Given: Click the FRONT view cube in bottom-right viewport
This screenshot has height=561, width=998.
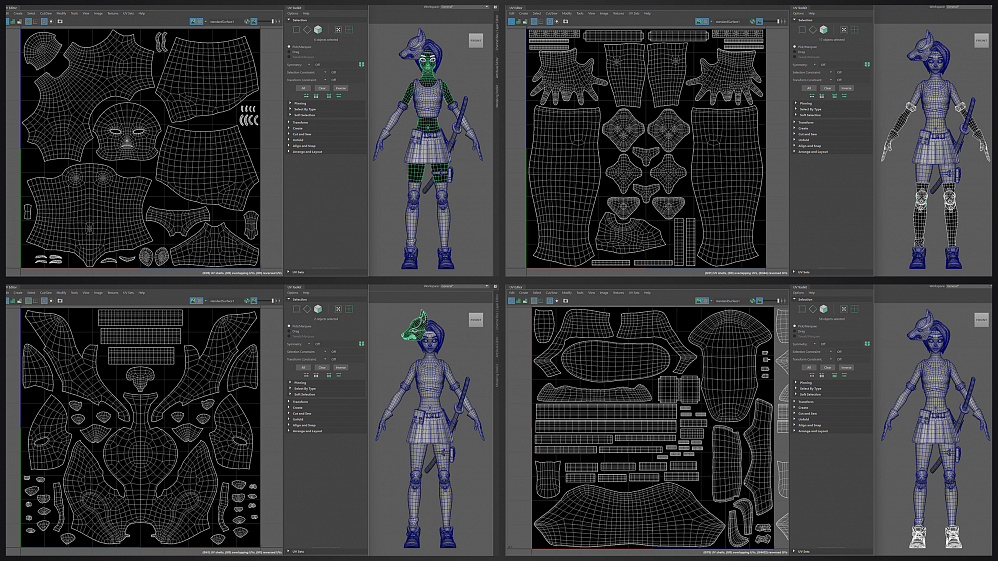Looking at the screenshot, I should [x=981, y=319].
